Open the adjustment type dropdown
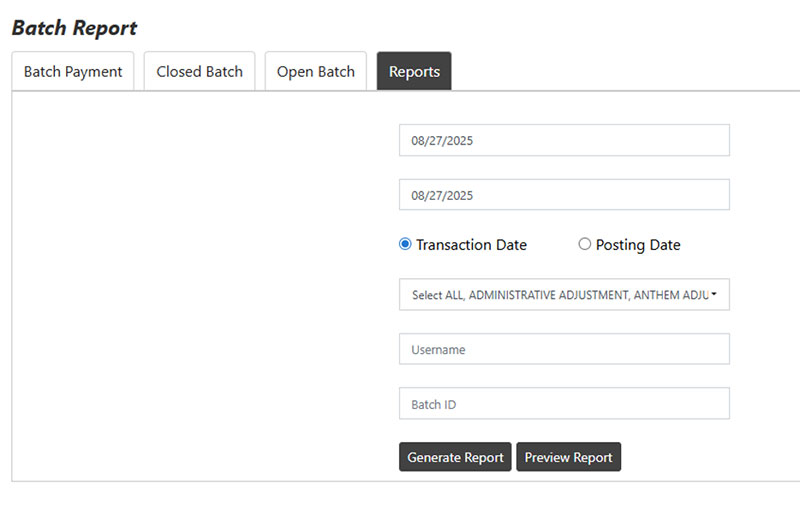Screen dimensions: 800x532 (564, 295)
